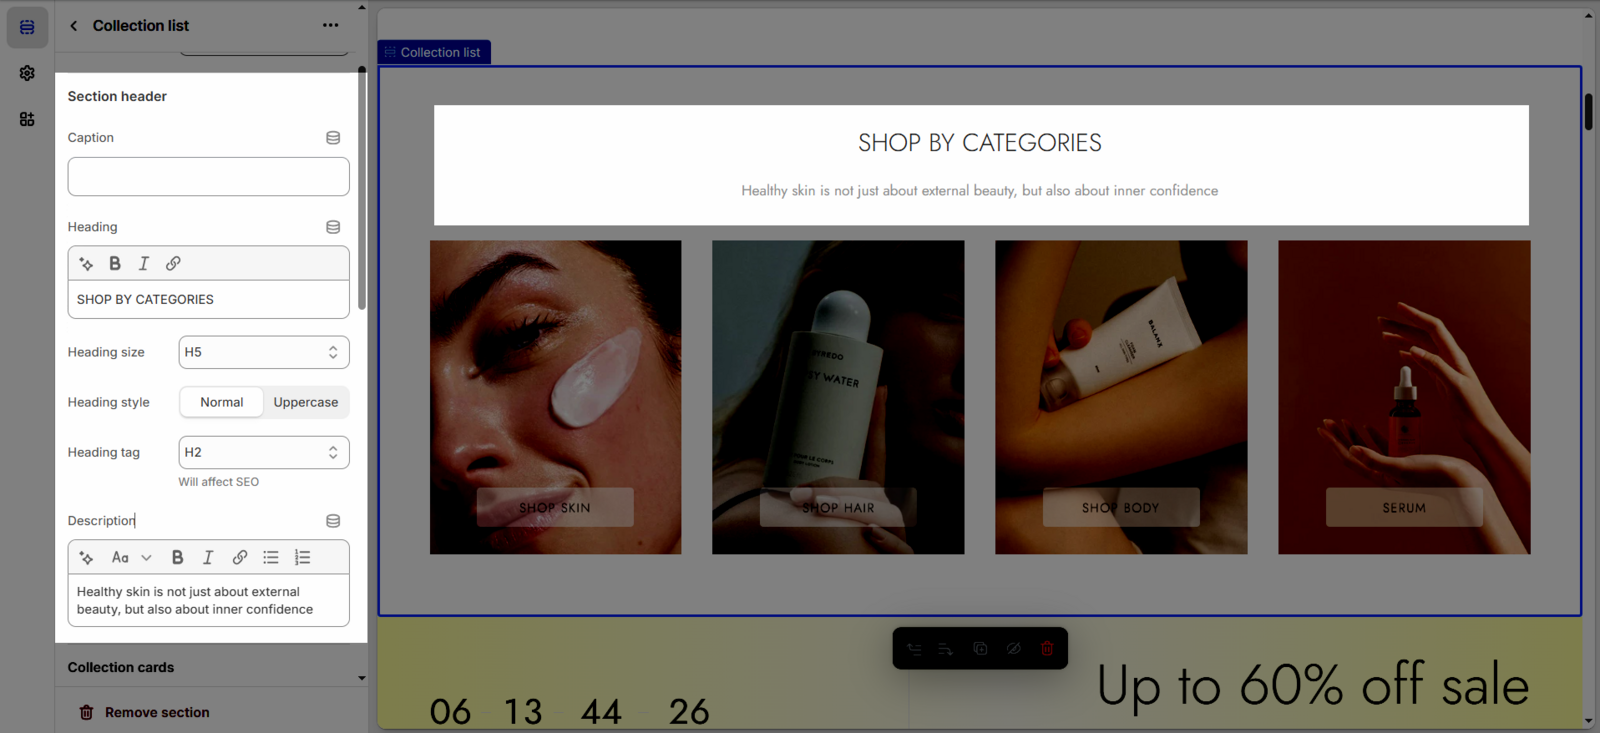Click the Remove section button
The height and width of the screenshot is (733, 1600).
point(144,712)
